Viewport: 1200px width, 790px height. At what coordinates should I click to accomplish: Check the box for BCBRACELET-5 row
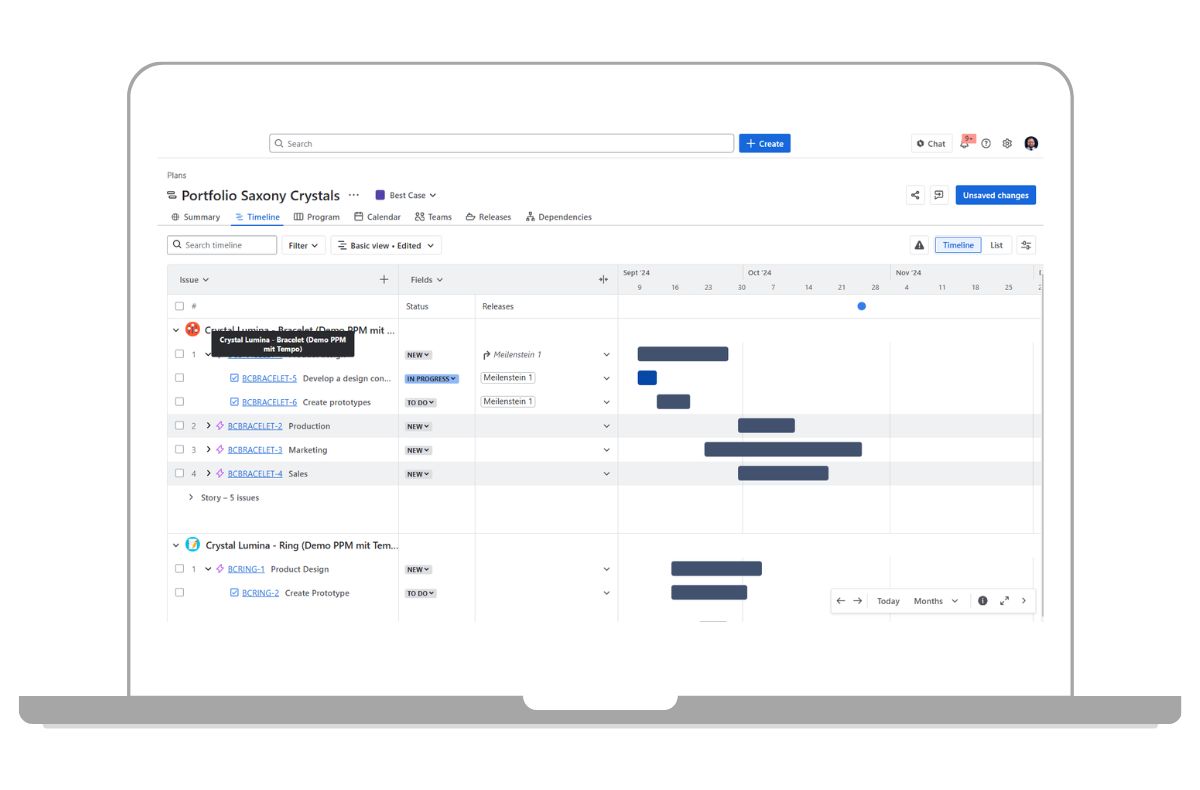[x=180, y=378]
